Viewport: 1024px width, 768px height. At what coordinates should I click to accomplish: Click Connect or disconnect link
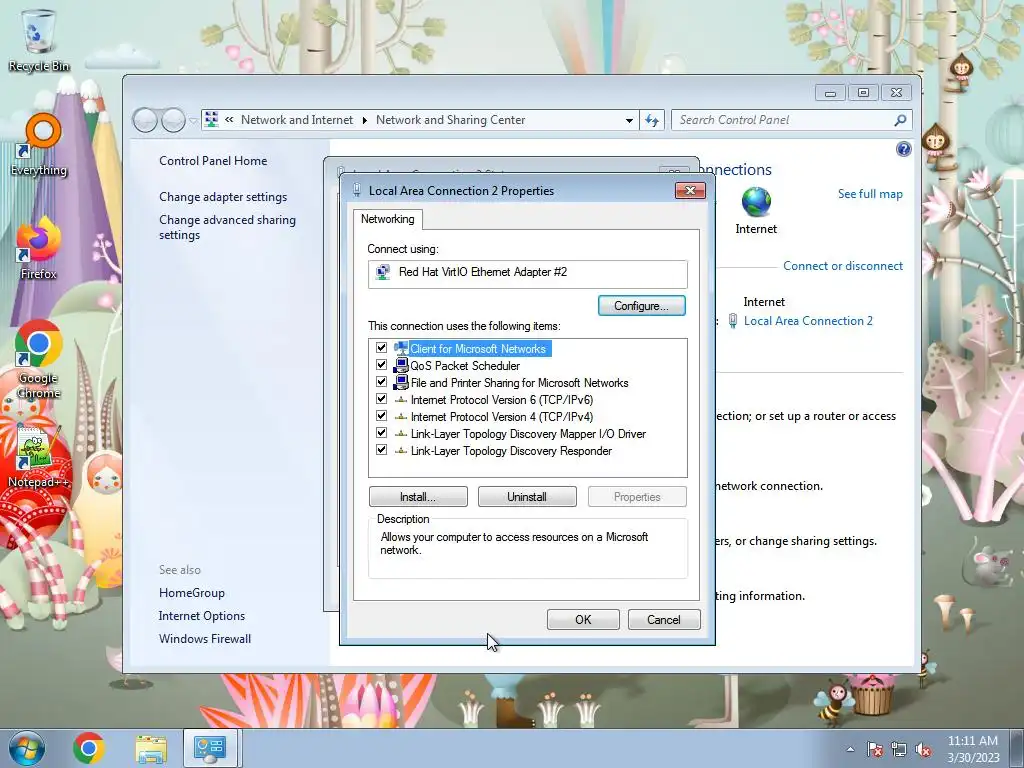pyautogui.click(x=842, y=266)
